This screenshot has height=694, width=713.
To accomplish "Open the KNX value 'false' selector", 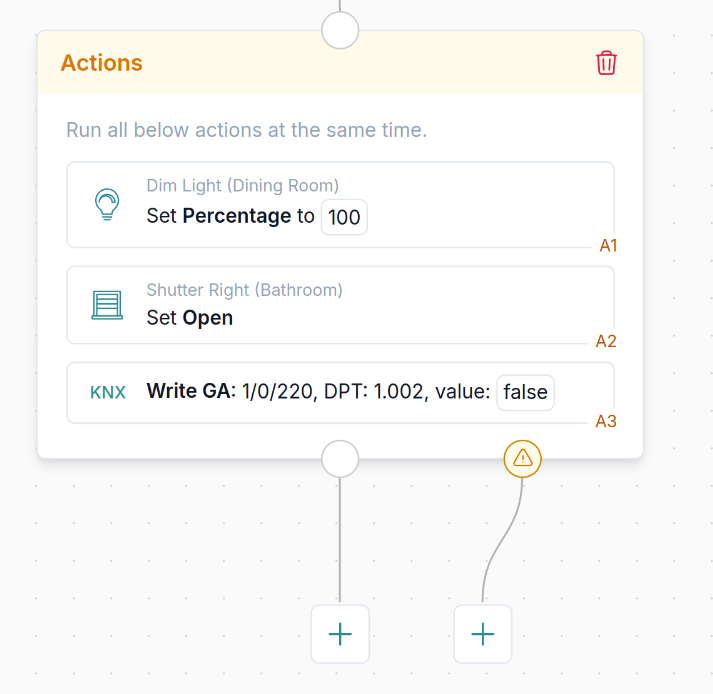I will pyautogui.click(x=525, y=392).
